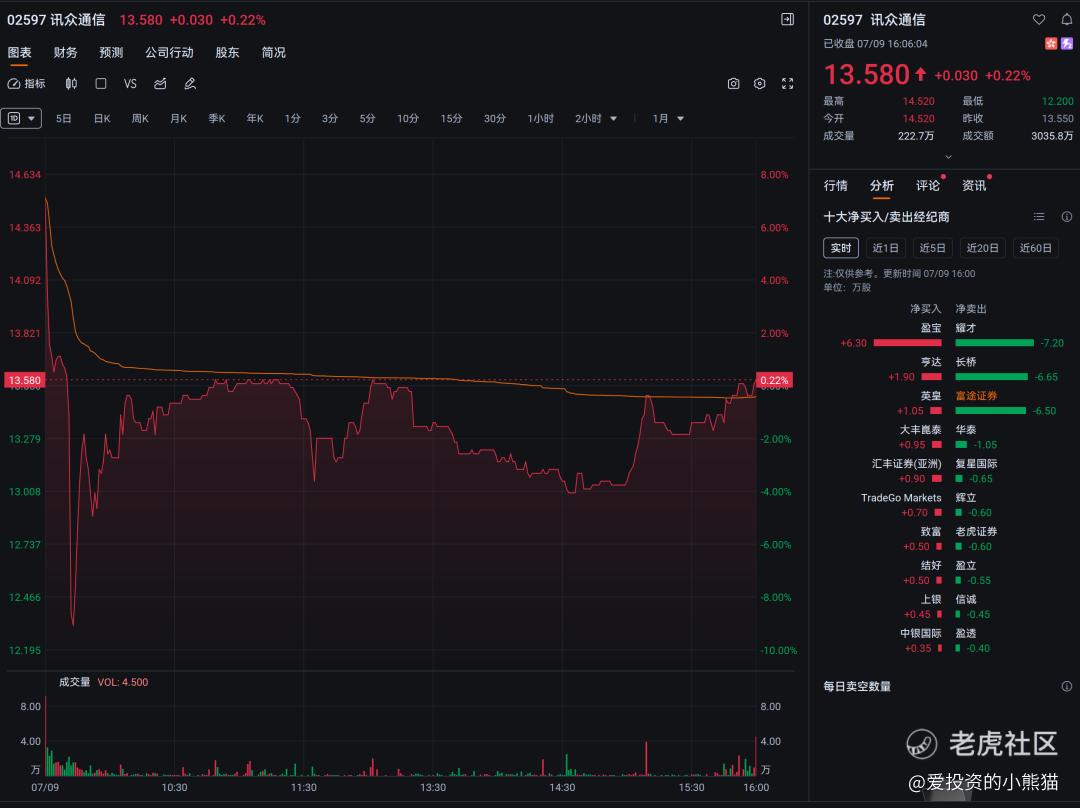Activate the pencil drawing tool
The width and height of the screenshot is (1080, 808).
(x=190, y=84)
